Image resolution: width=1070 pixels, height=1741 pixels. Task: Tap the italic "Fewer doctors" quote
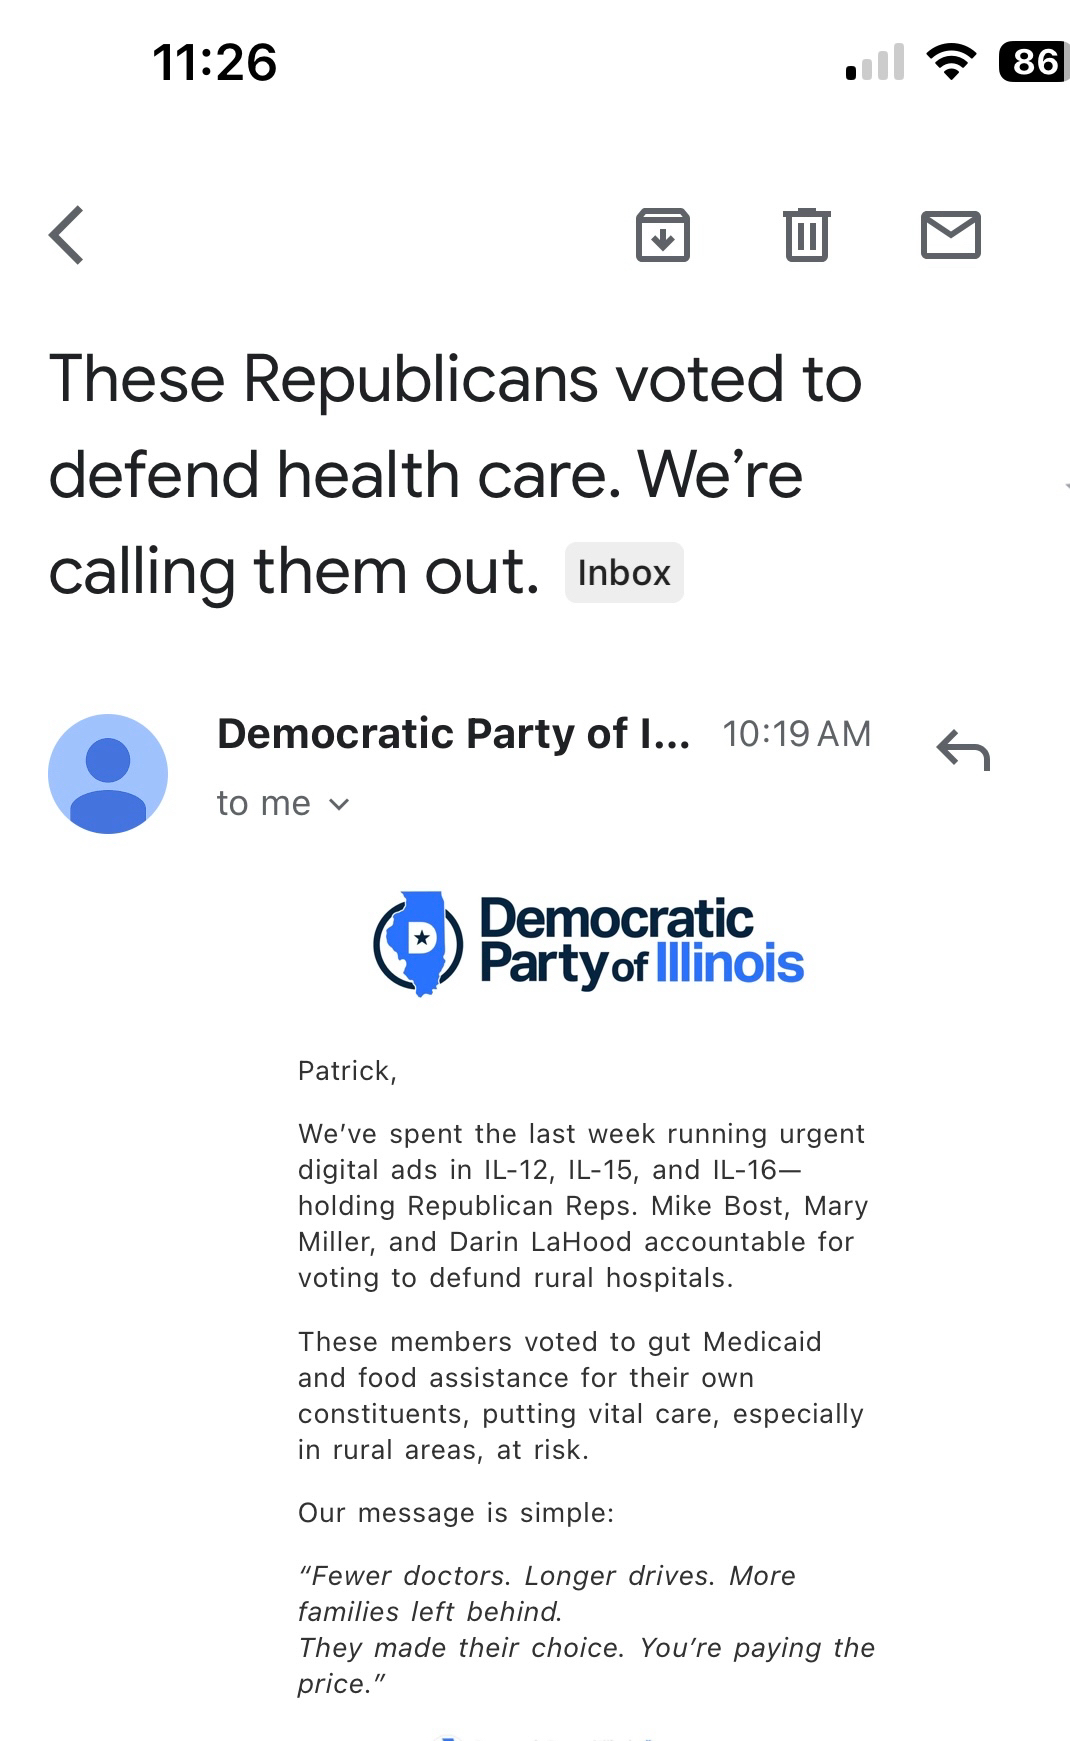click(585, 1629)
